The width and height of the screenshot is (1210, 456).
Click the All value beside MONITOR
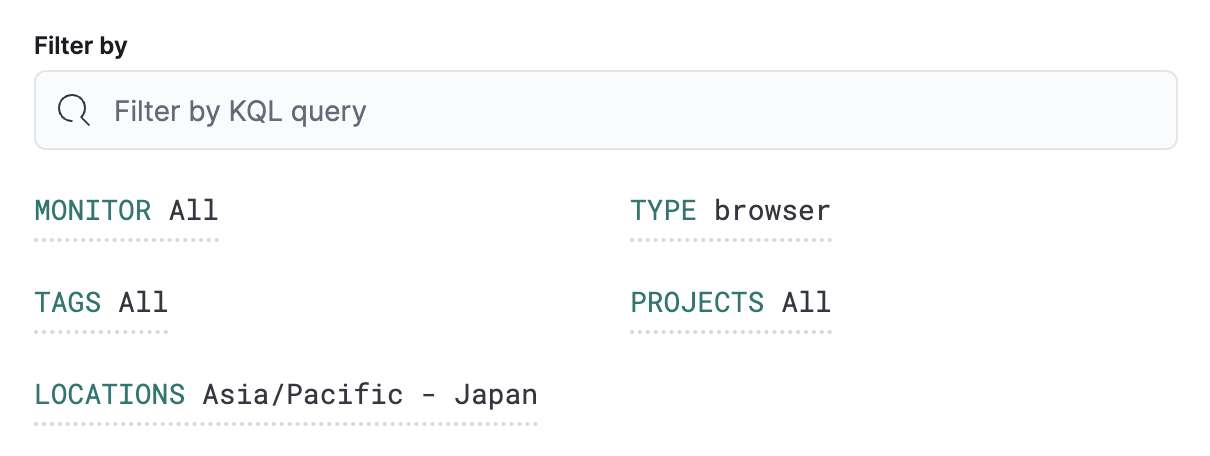point(193,212)
